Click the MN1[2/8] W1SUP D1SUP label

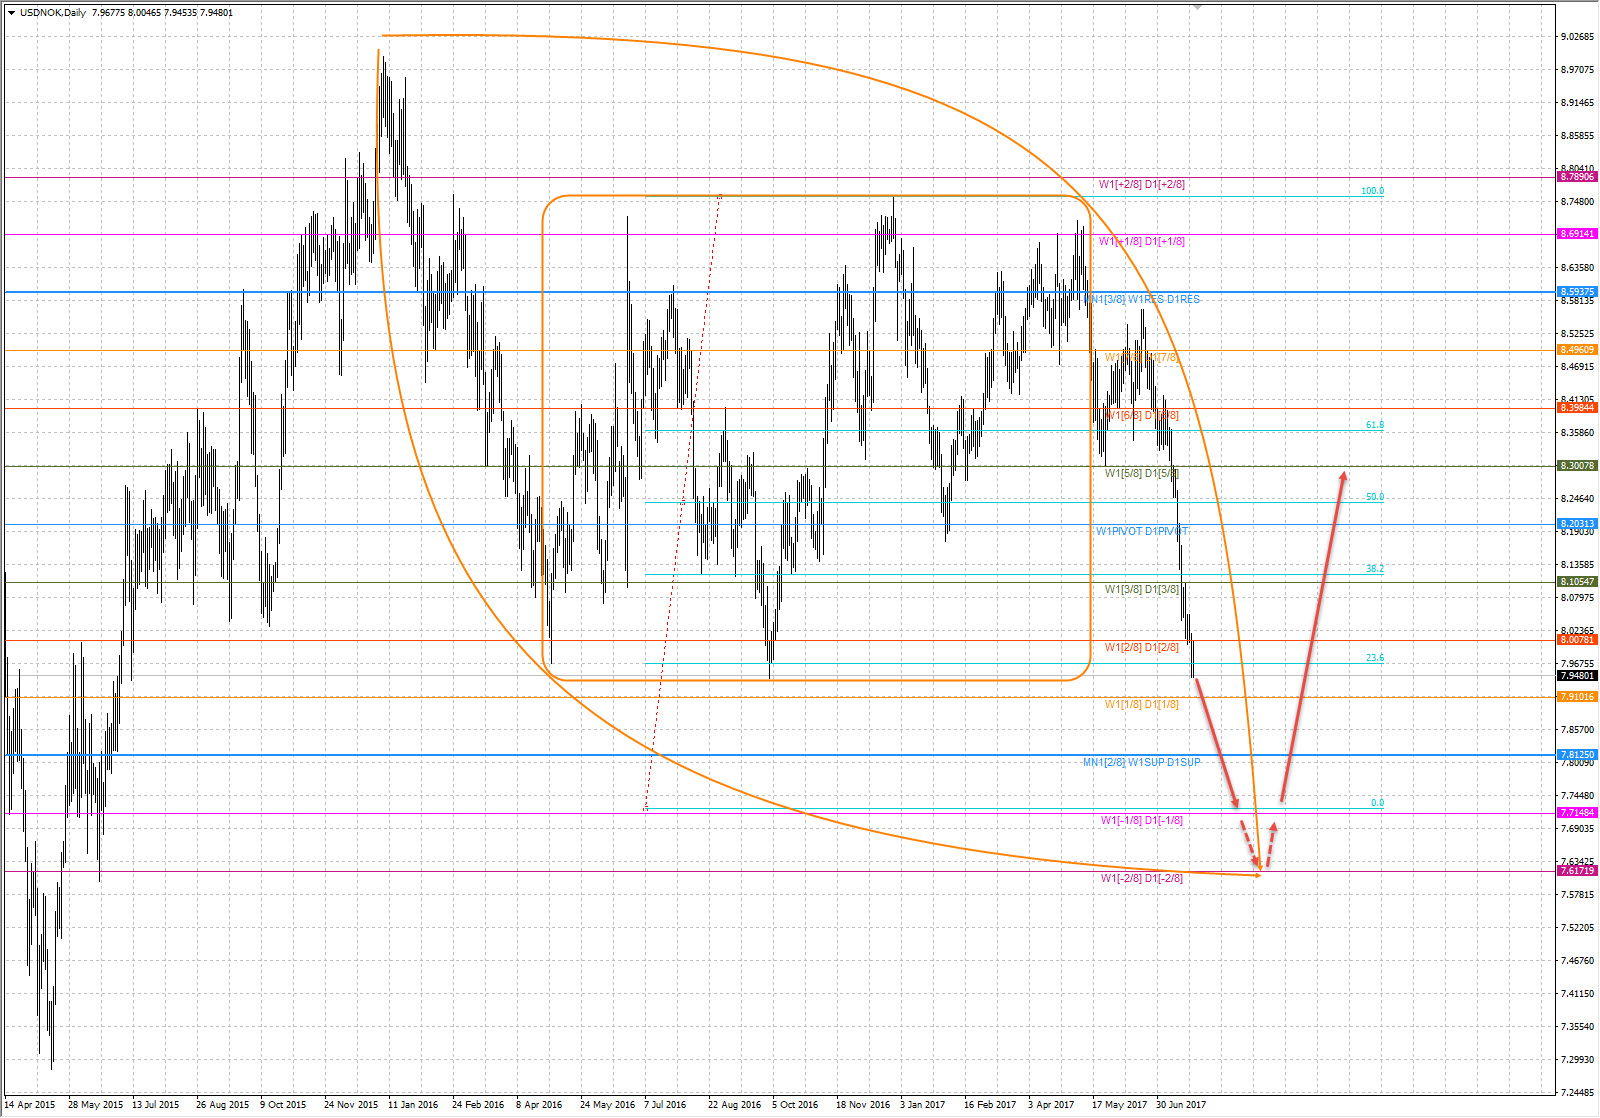1141,762
